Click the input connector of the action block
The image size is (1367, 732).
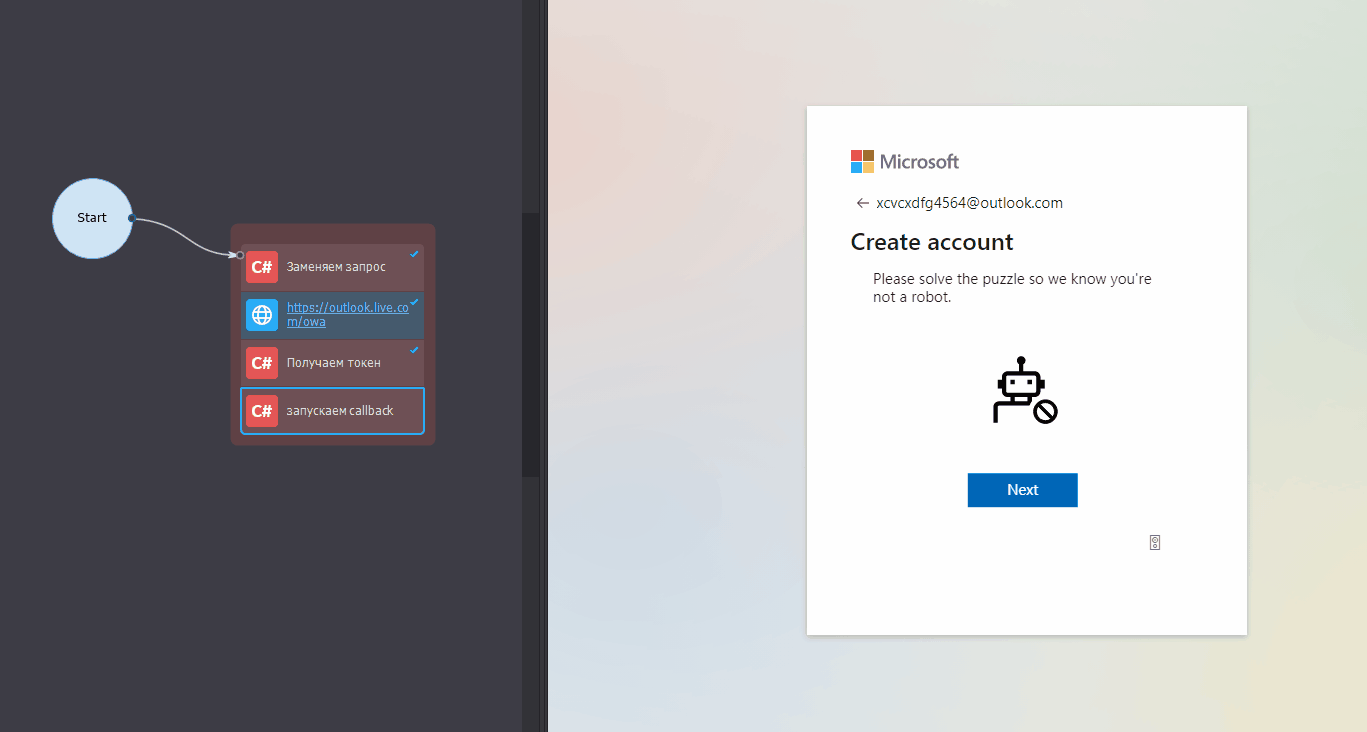(240, 255)
